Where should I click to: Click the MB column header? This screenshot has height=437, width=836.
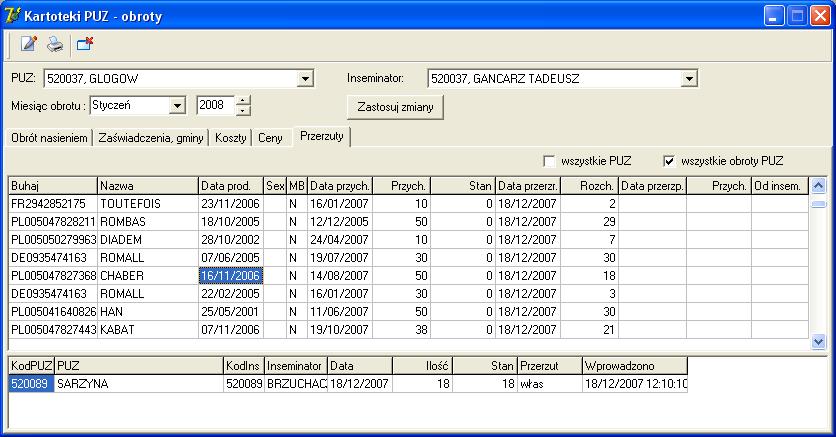click(x=297, y=186)
